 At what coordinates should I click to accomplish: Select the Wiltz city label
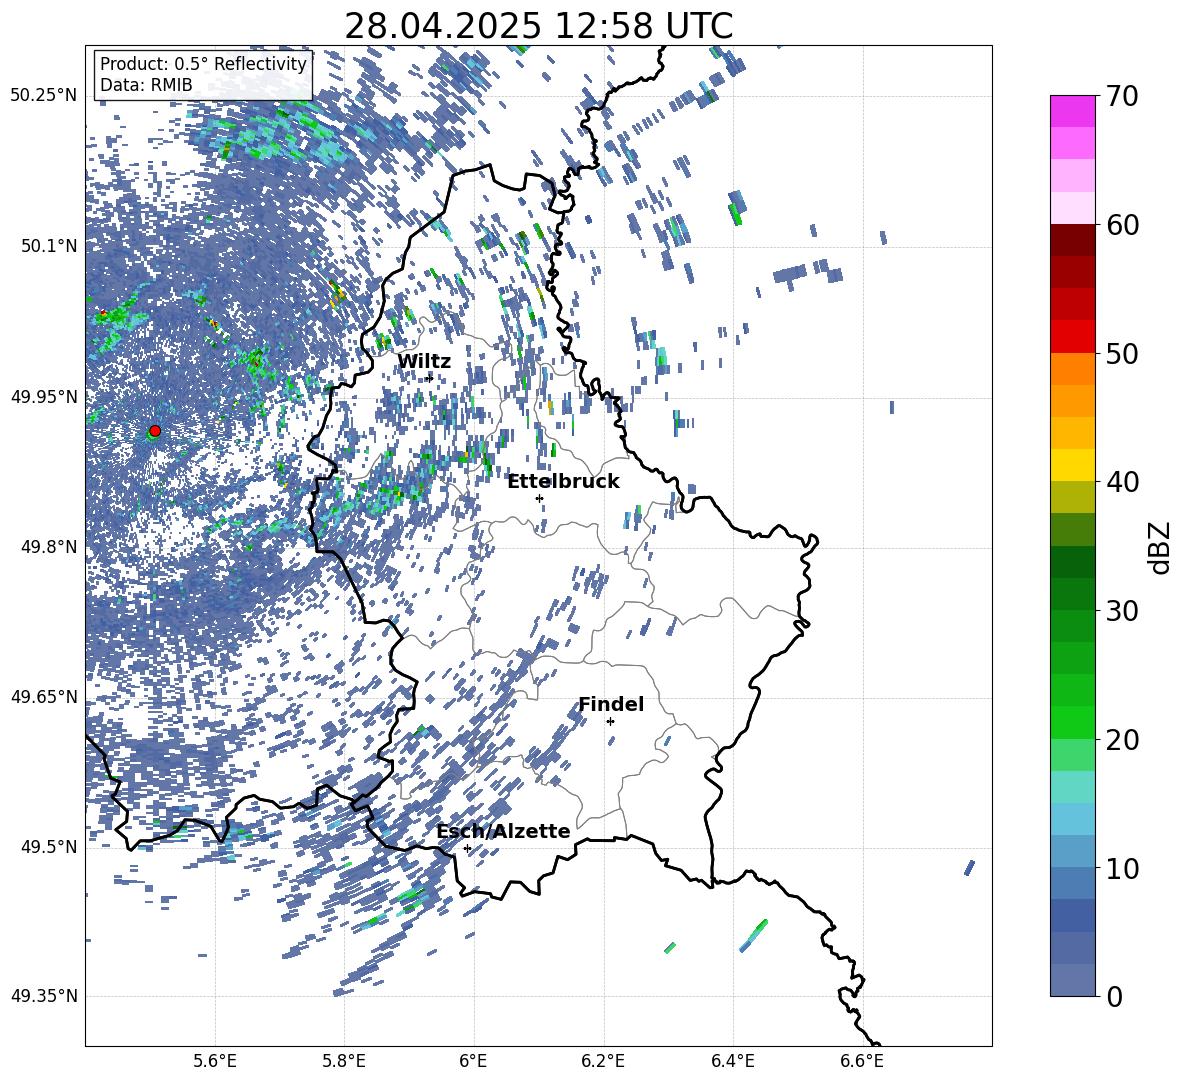pos(424,362)
